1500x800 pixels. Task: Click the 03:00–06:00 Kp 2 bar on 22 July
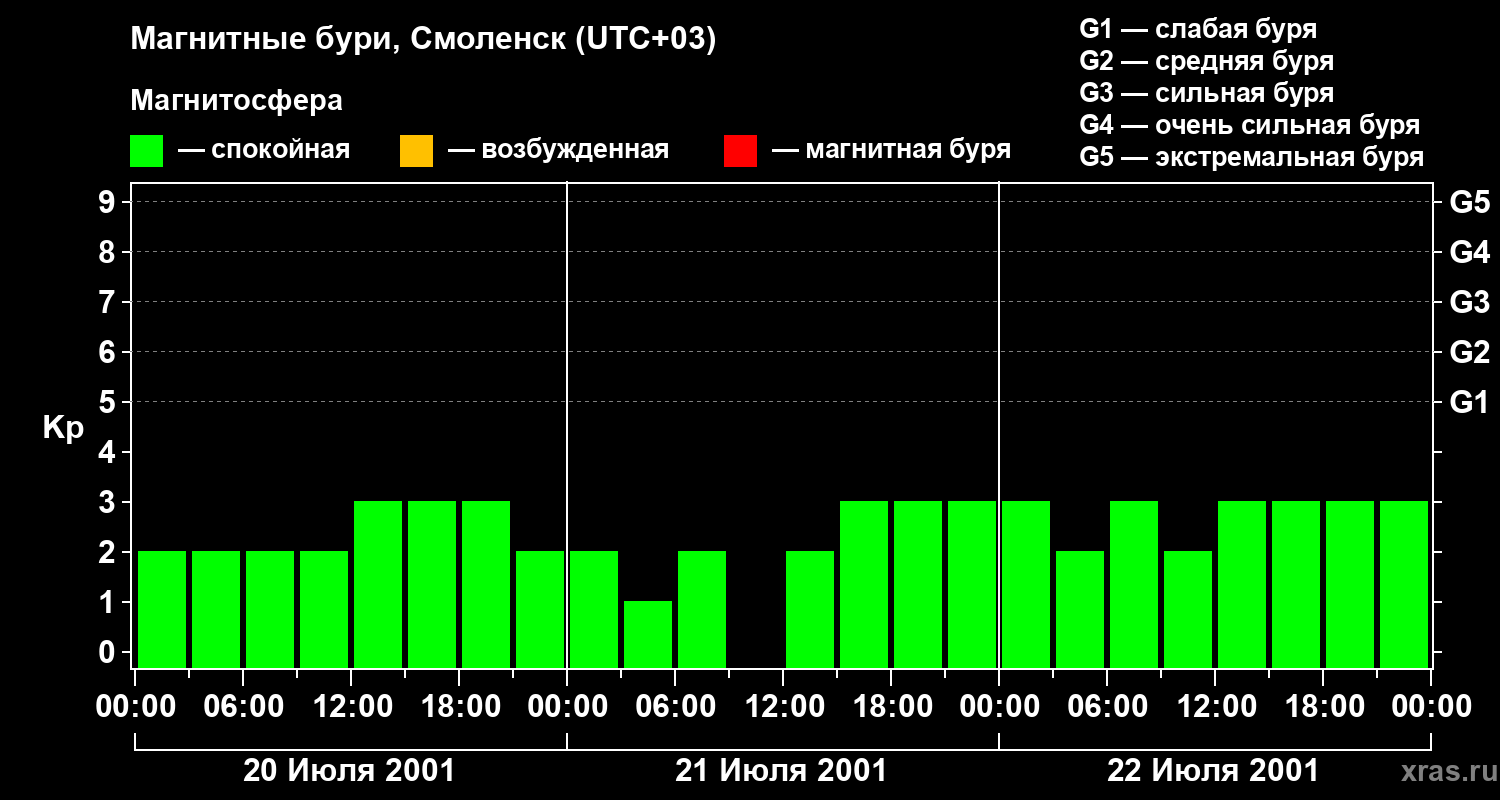(x=1080, y=609)
